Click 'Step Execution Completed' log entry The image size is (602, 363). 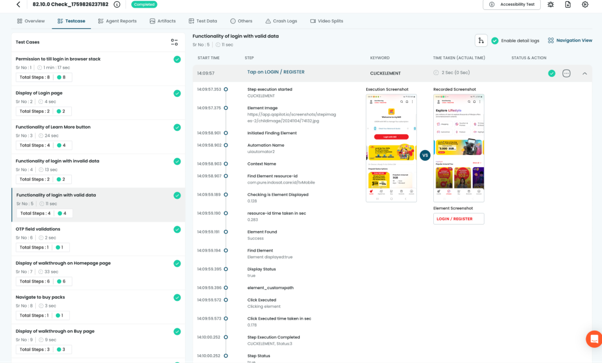tap(273, 337)
